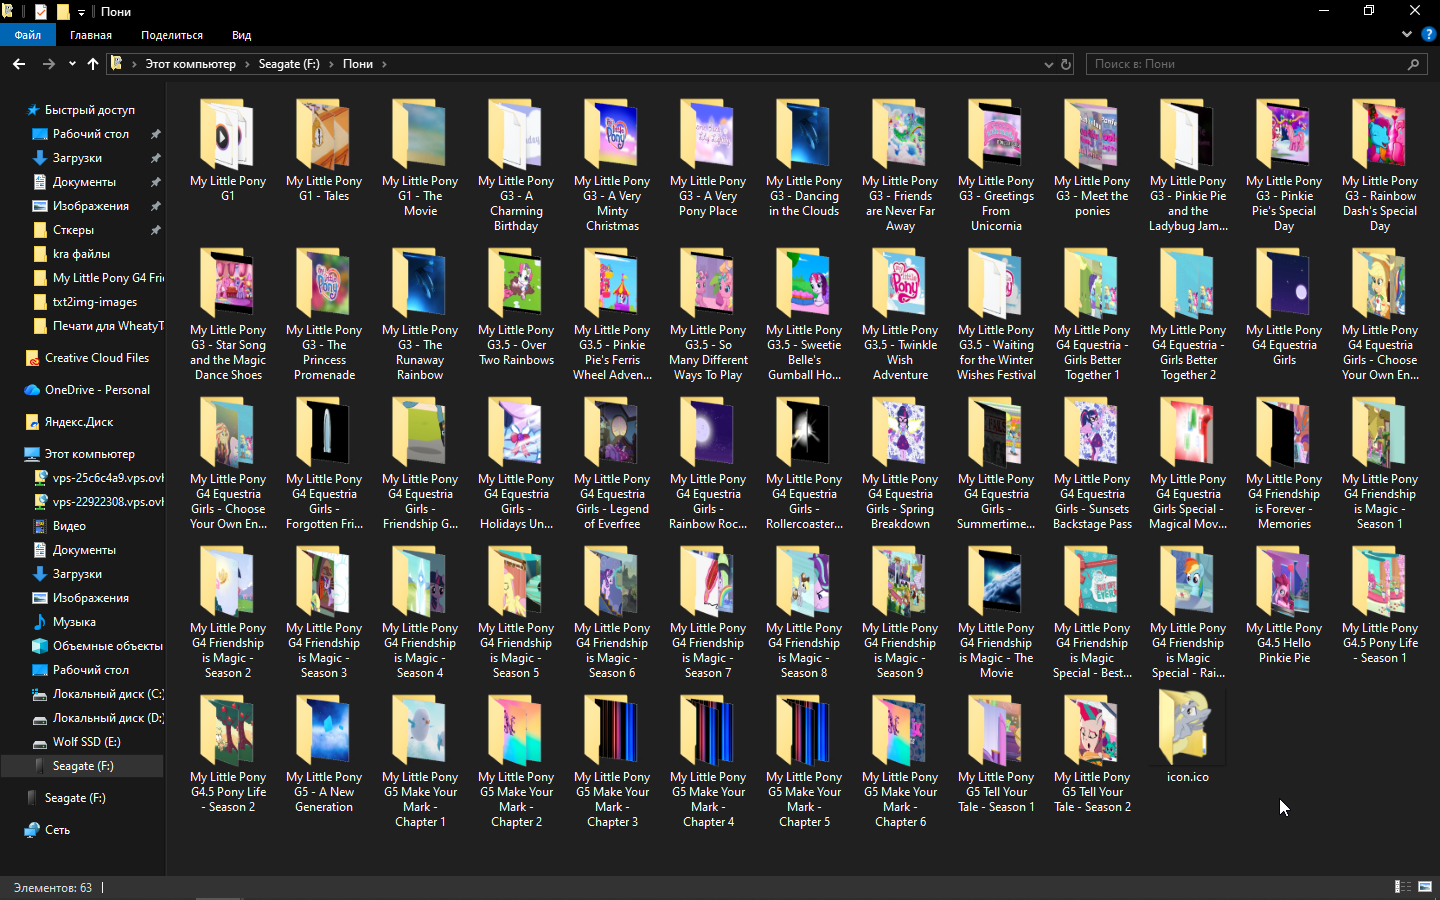The height and width of the screenshot is (900, 1440).
Task: Select the G3 - A Charming Birthday folder
Action: coord(516,165)
